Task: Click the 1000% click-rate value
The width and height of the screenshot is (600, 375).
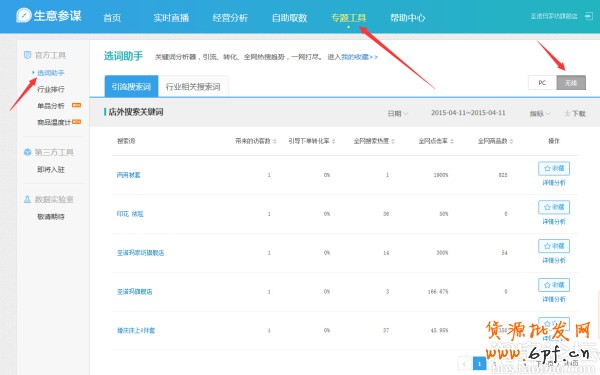Action: pos(440,175)
